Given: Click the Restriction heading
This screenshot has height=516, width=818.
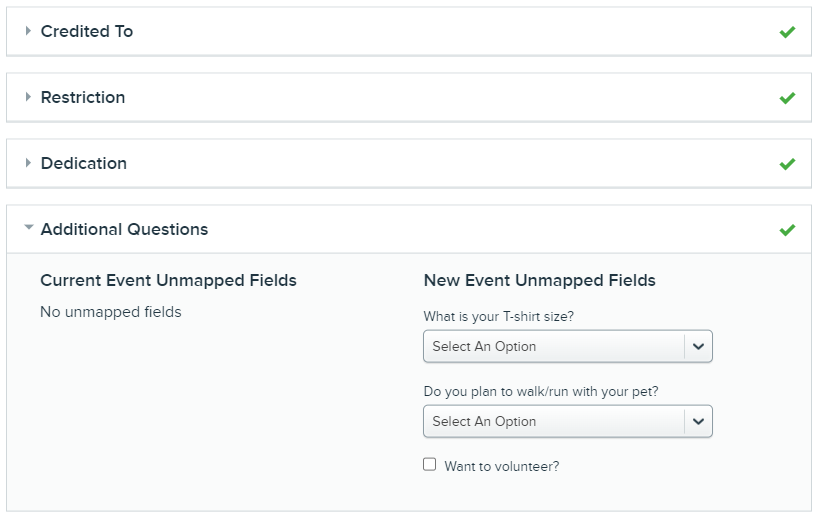Looking at the screenshot, I should (x=83, y=97).
